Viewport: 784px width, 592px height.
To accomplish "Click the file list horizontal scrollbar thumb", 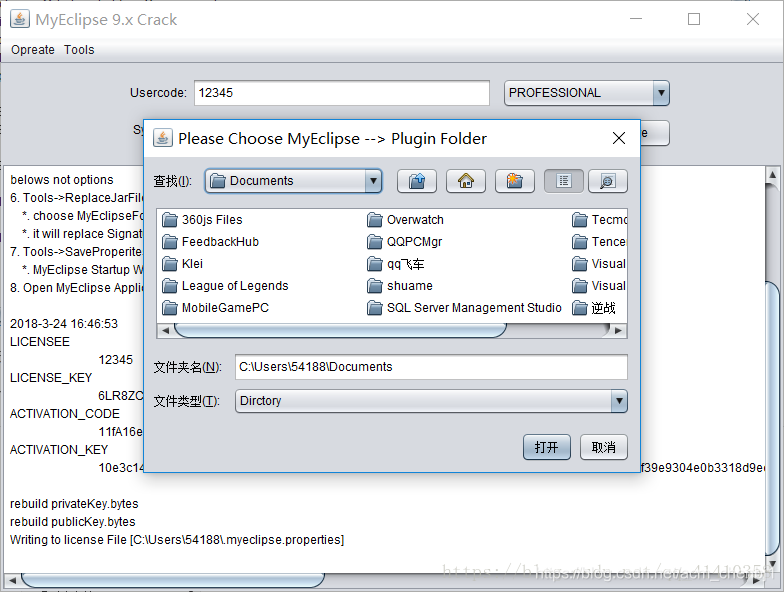I will click(340, 330).
